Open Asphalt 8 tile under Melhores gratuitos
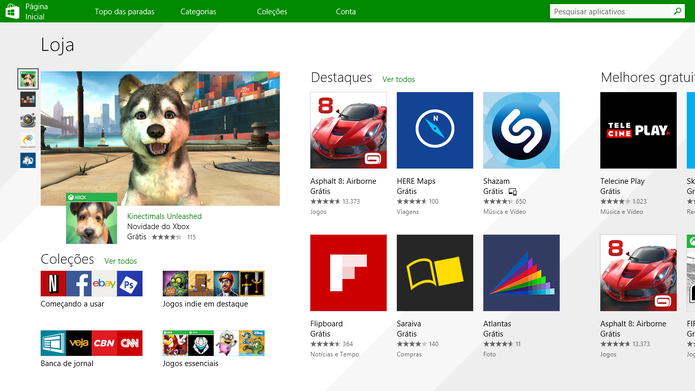 coord(638,273)
